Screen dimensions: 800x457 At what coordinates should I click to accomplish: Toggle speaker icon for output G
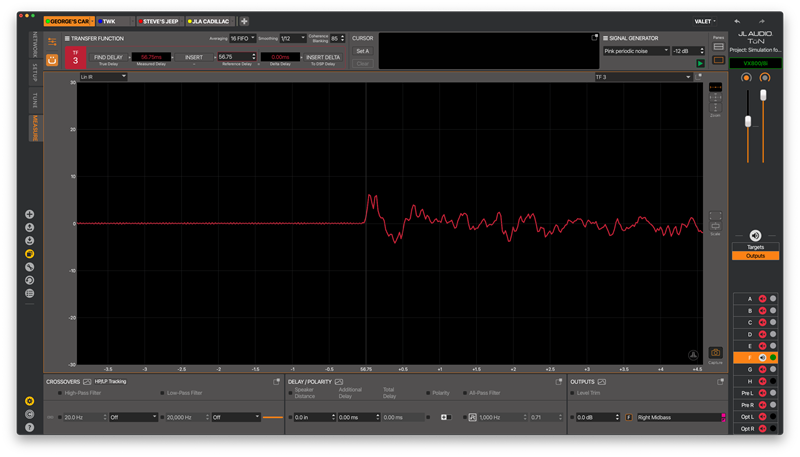pyautogui.click(x=762, y=369)
